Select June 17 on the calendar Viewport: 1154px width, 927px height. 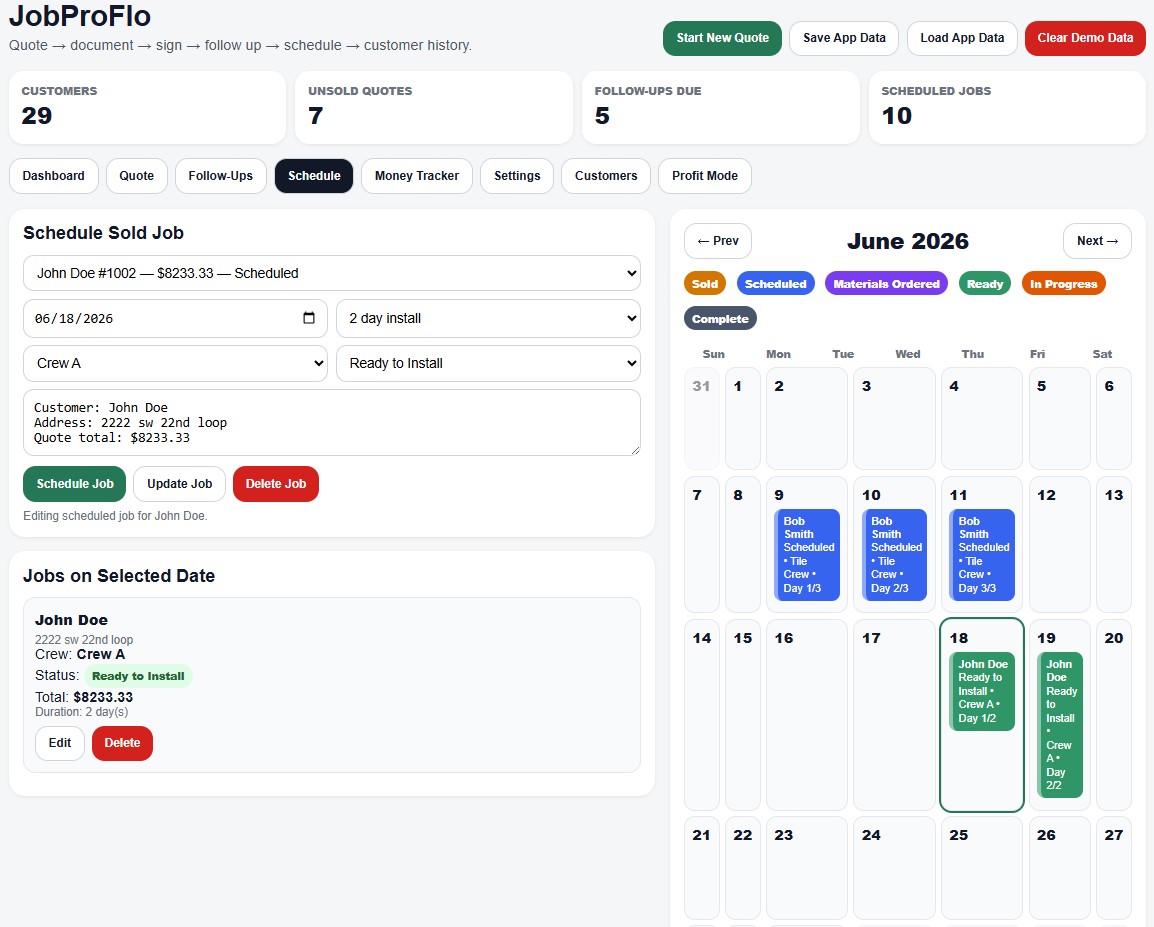pyautogui.click(x=894, y=715)
